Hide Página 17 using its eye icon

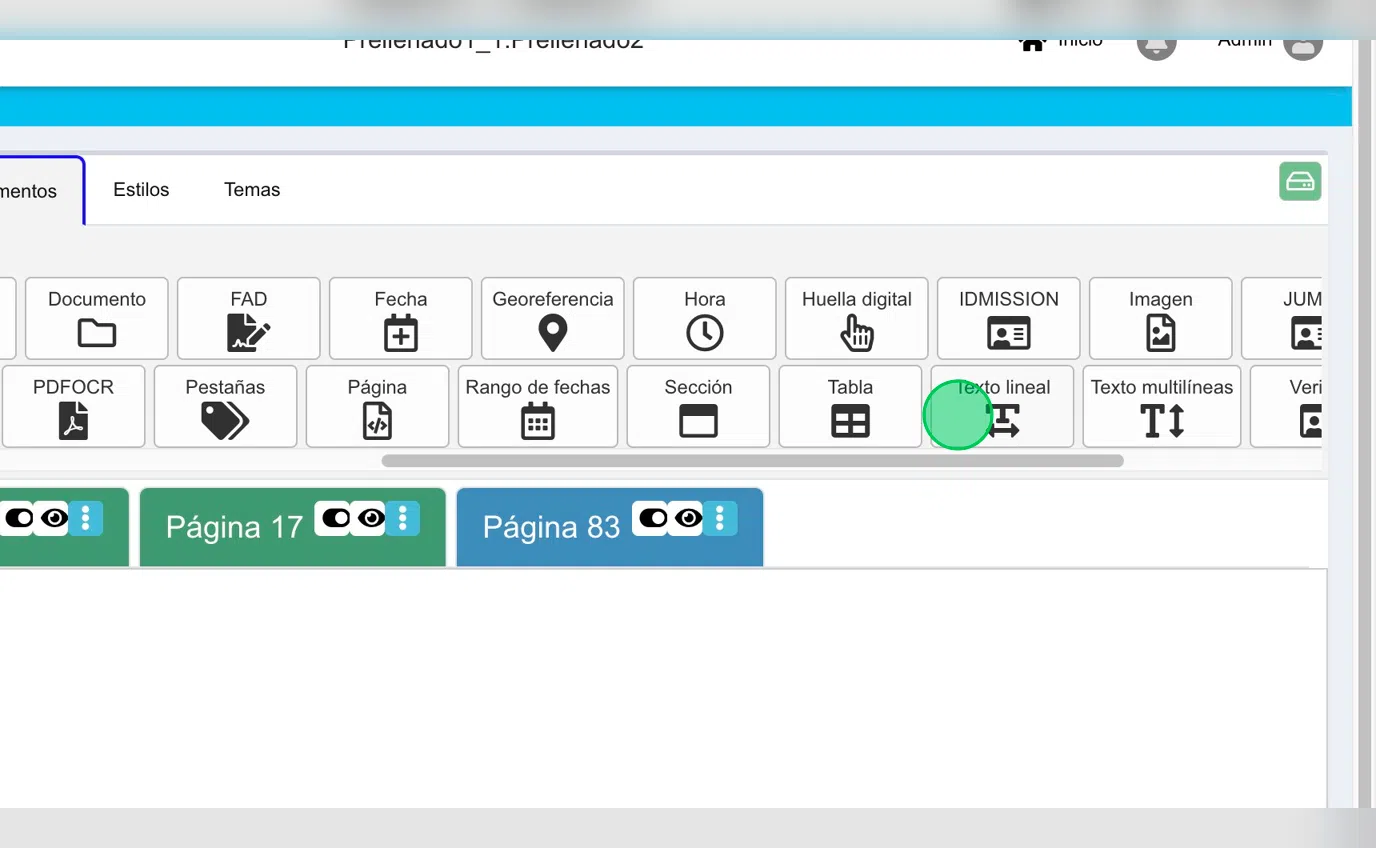pos(371,518)
